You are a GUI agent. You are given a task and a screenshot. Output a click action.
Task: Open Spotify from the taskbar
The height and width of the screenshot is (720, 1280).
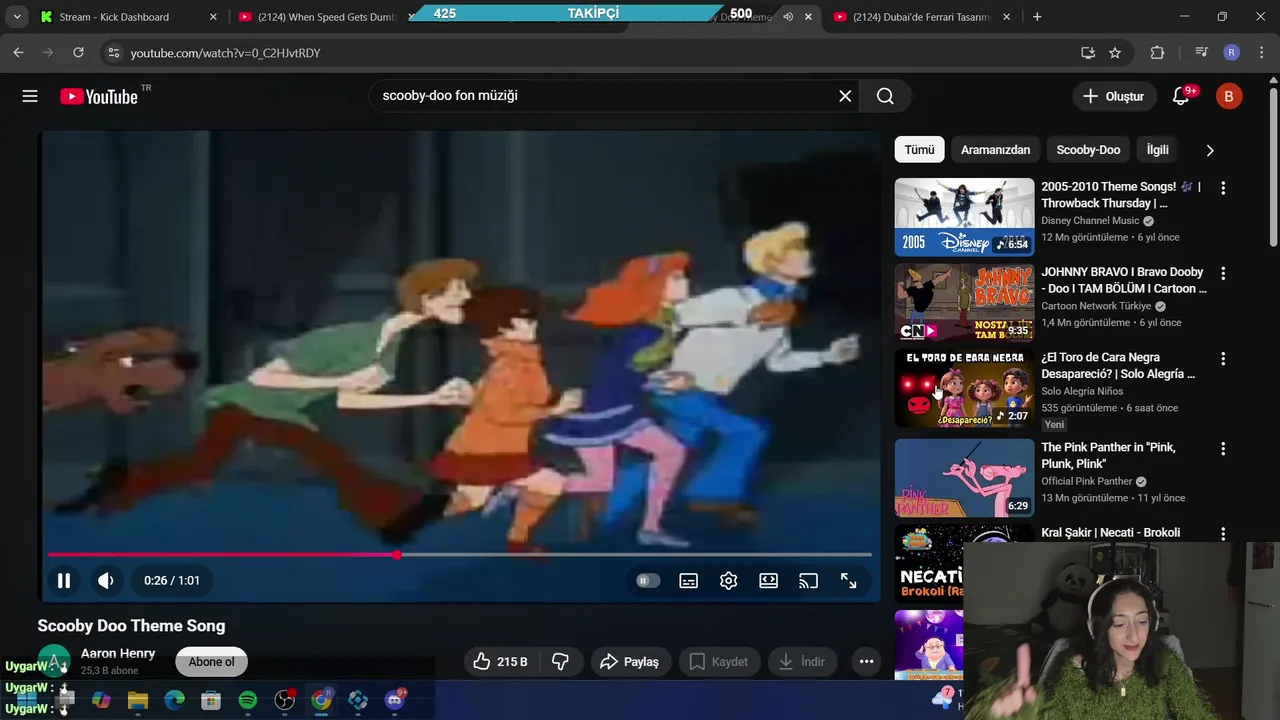coord(248,700)
